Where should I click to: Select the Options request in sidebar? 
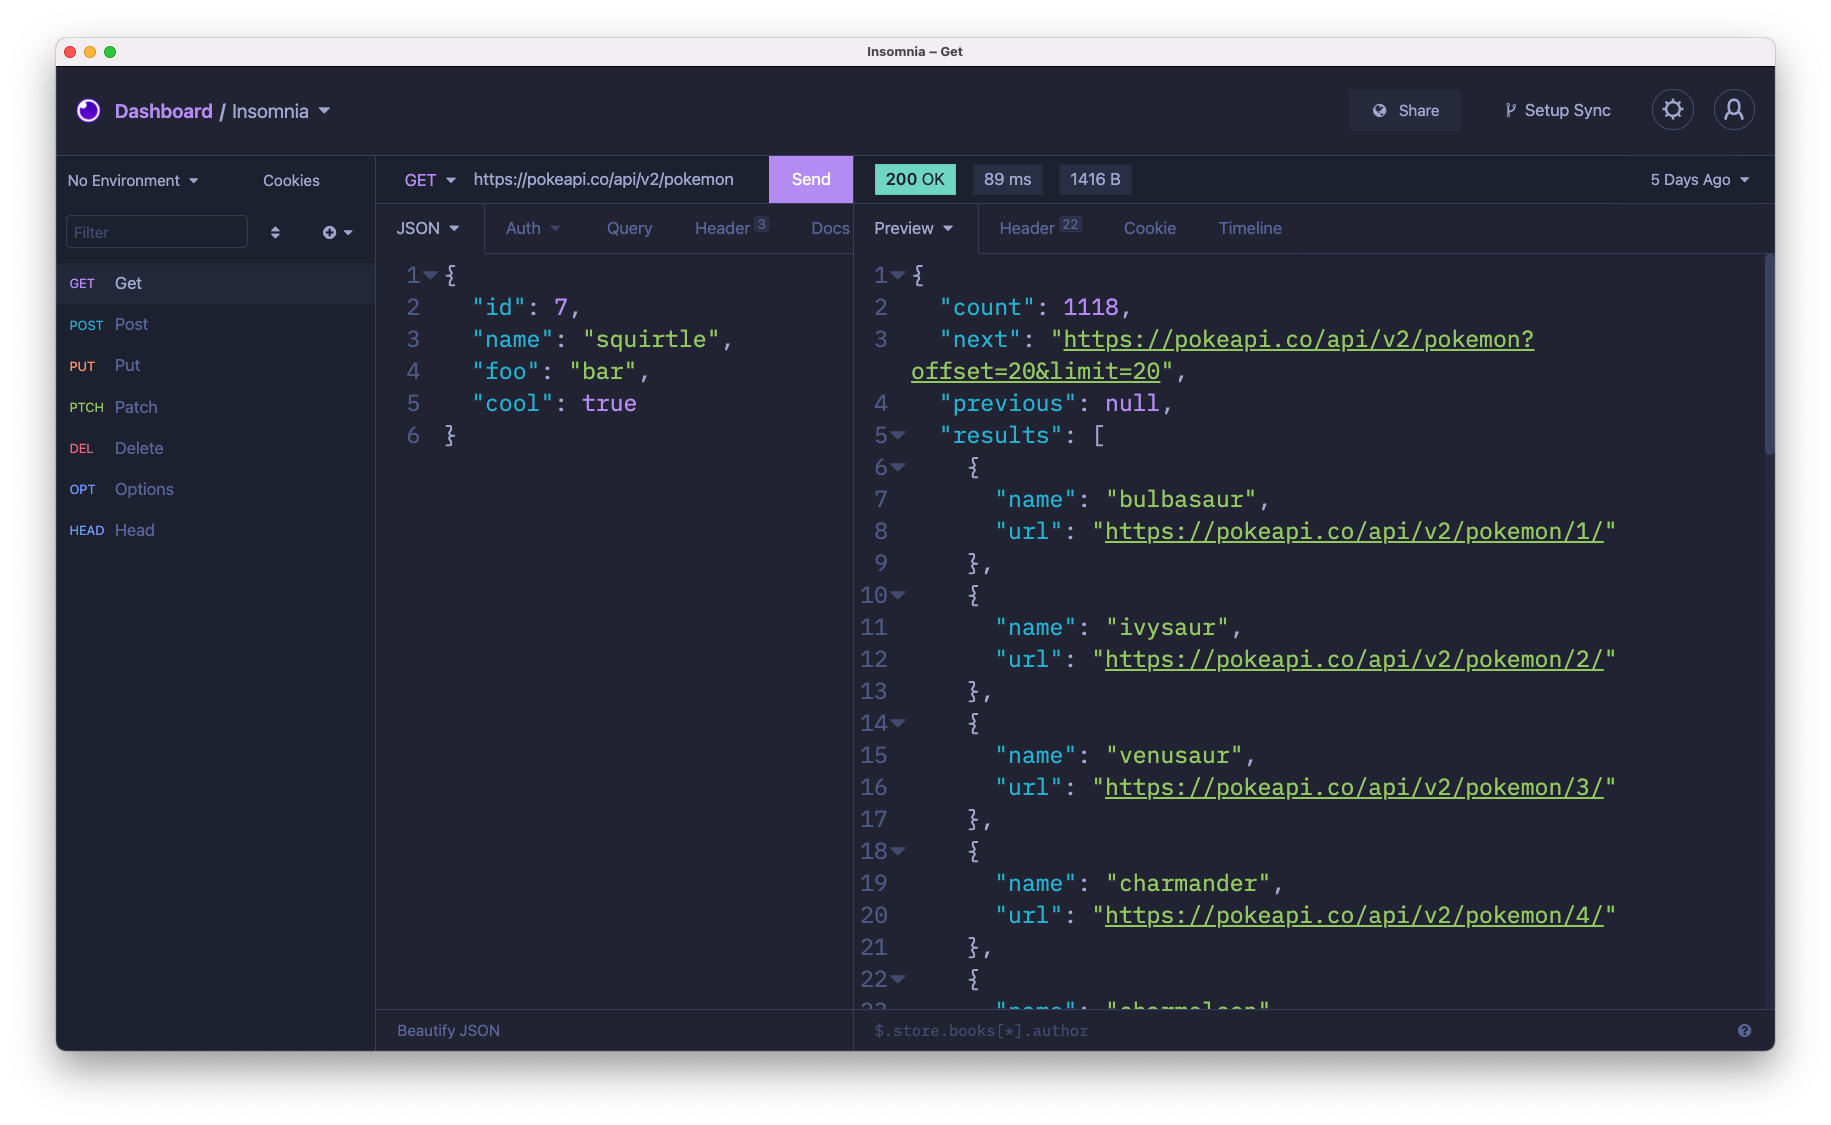(x=216, y=490)
